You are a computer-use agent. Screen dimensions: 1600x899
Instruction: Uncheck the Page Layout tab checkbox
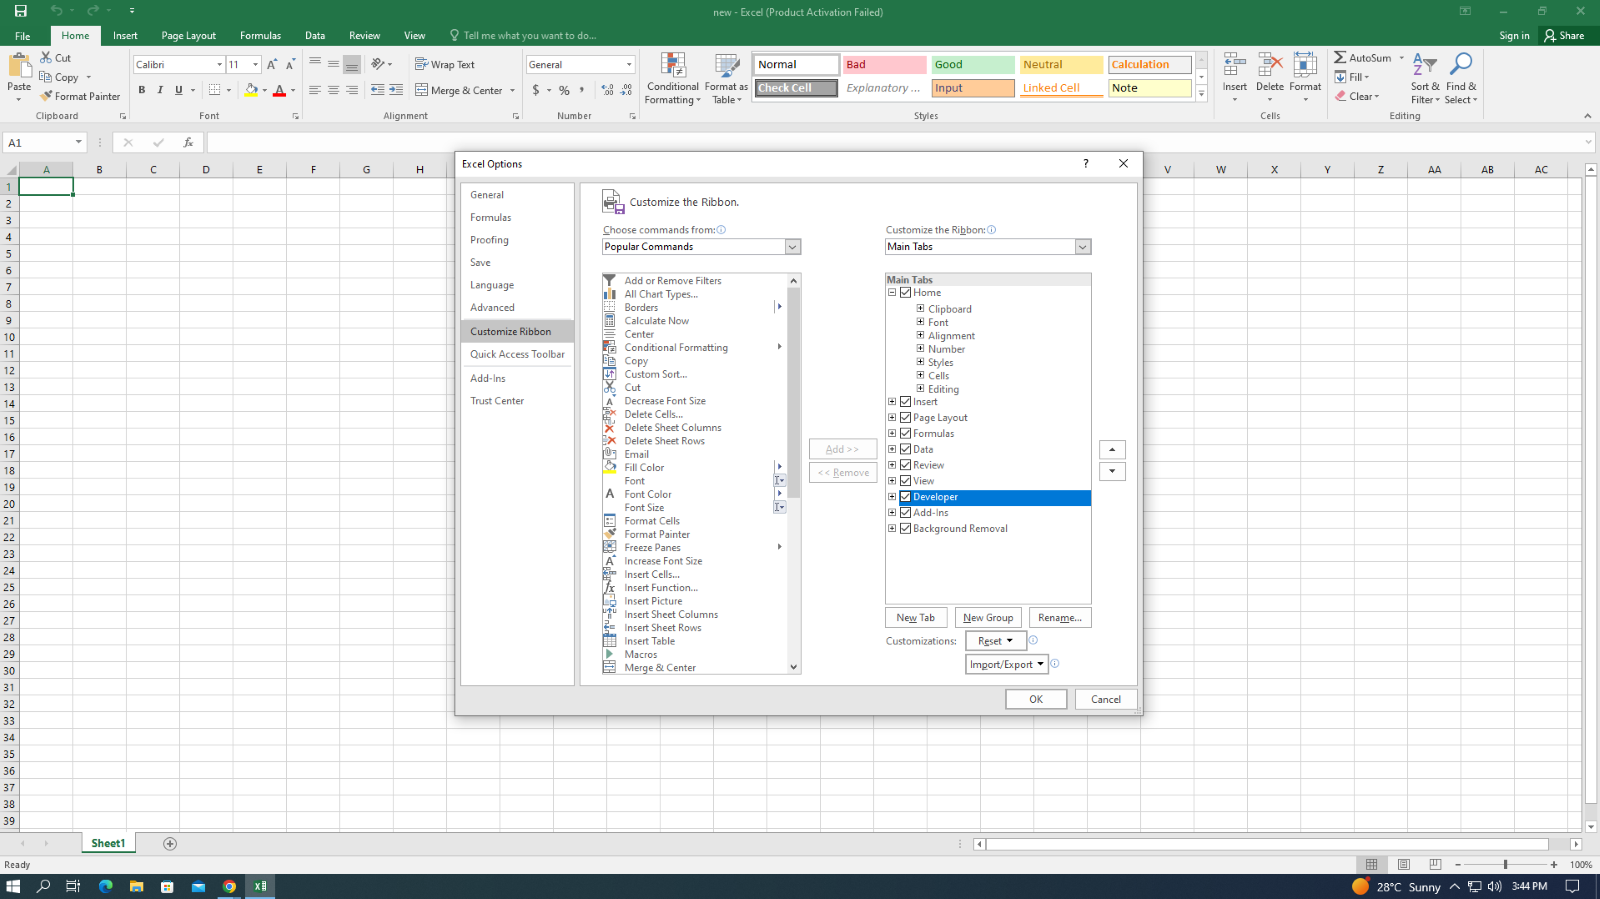(905, 418)
